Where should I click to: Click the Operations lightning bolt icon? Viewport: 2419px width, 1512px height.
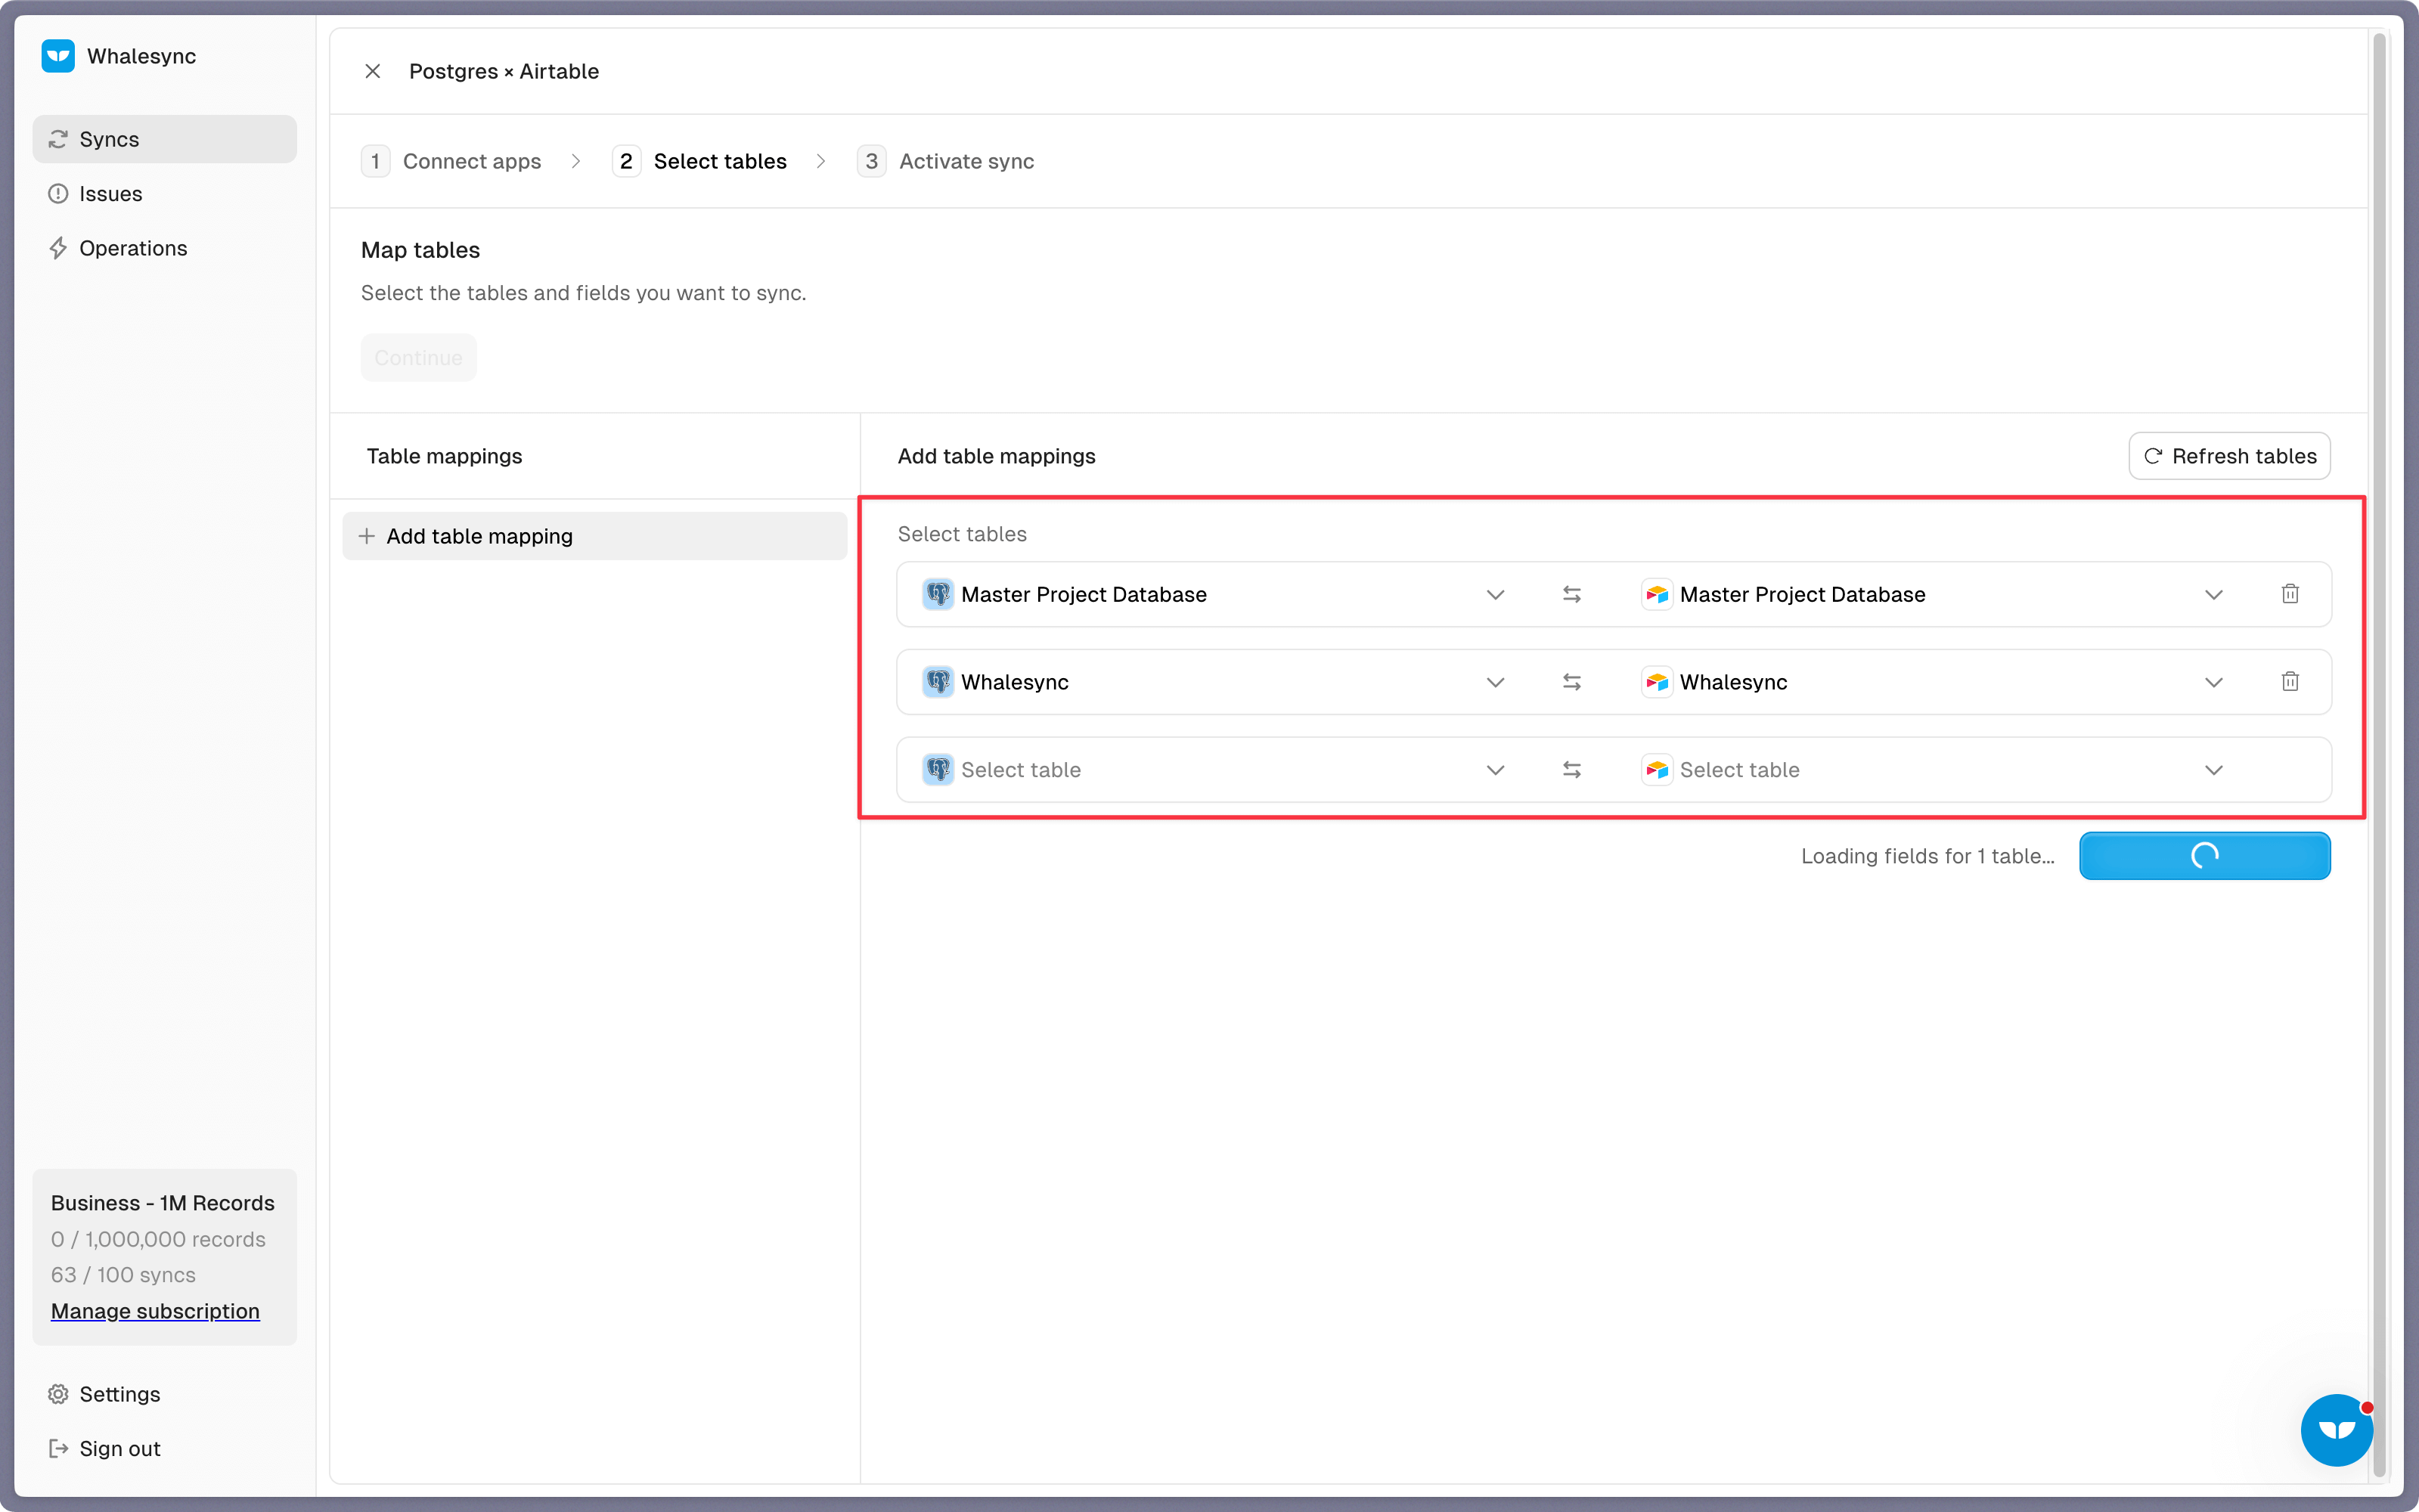[58, 248]
